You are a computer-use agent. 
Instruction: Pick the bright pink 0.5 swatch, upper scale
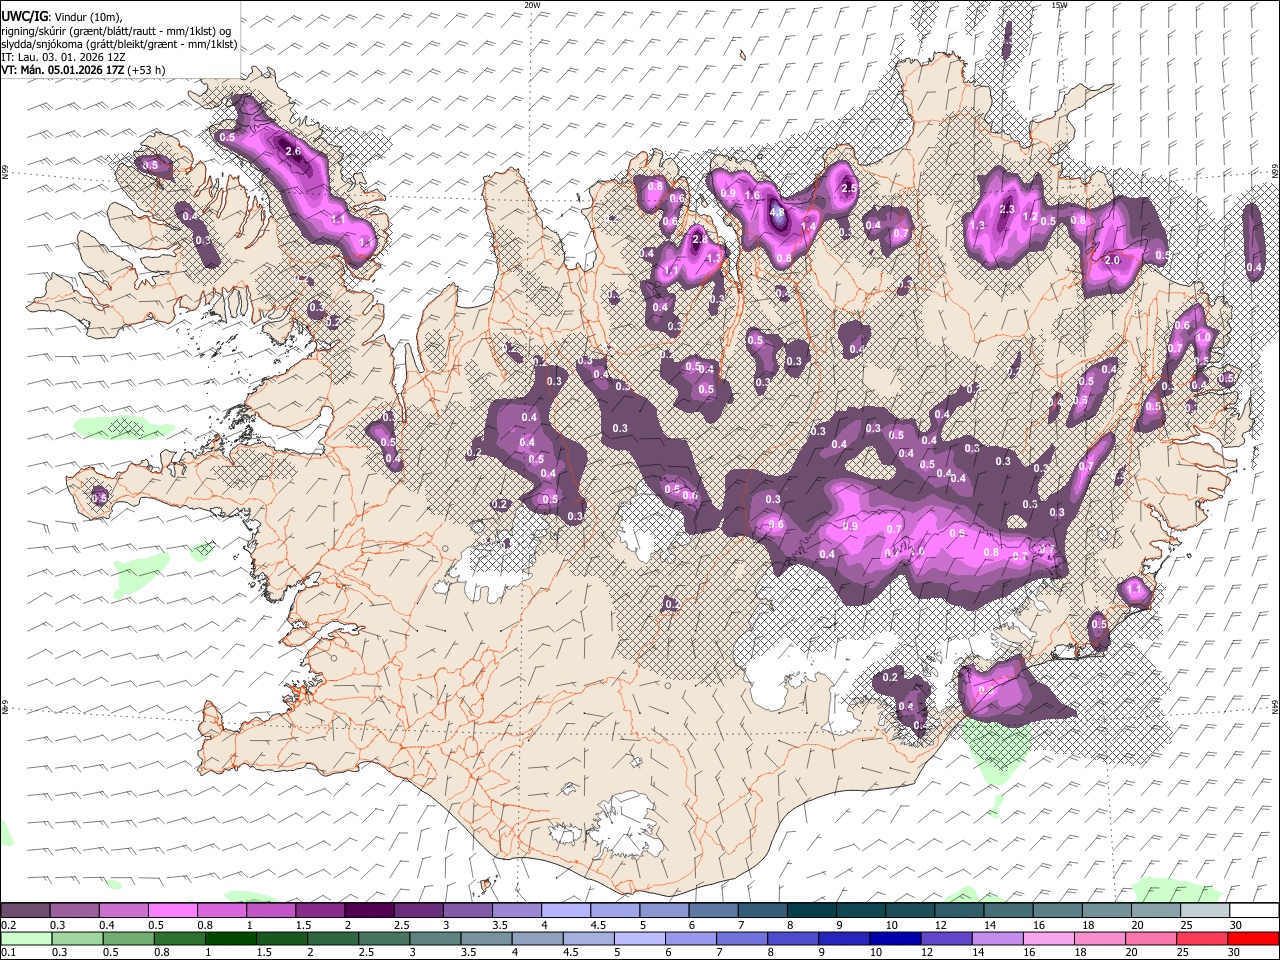click(173, 911)
